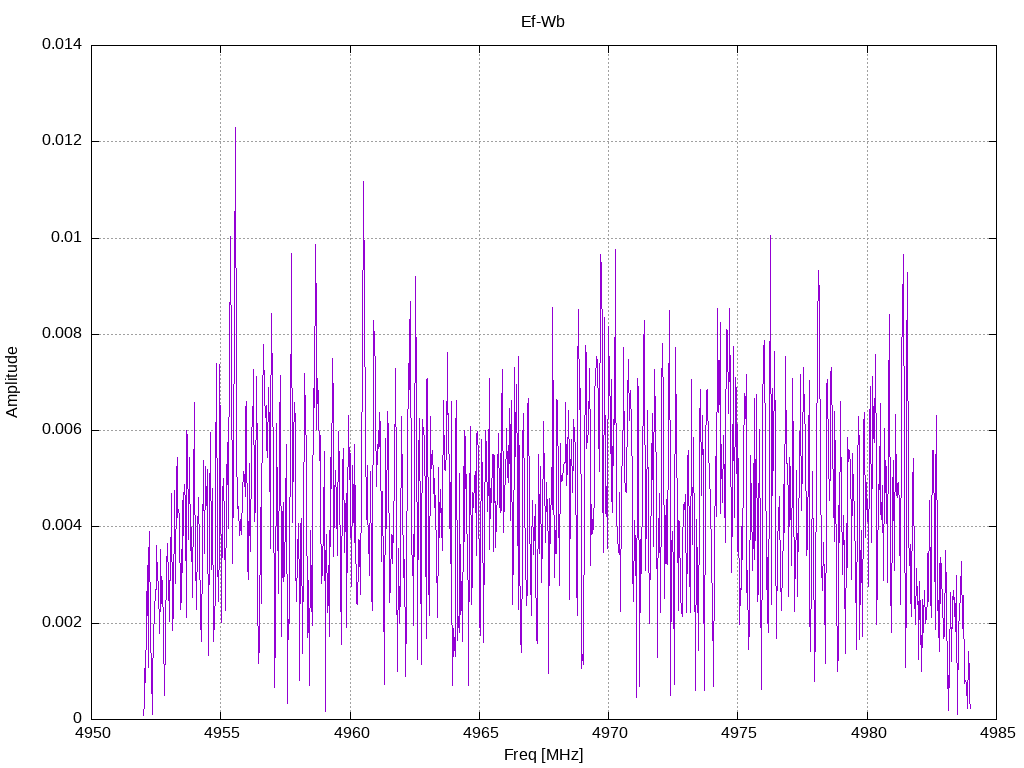The width and height of the screenshot is (1024, 768).
Task: Click the tallest spectrum peak near 4955.5 MHz
Action: (x=235, y=129)
